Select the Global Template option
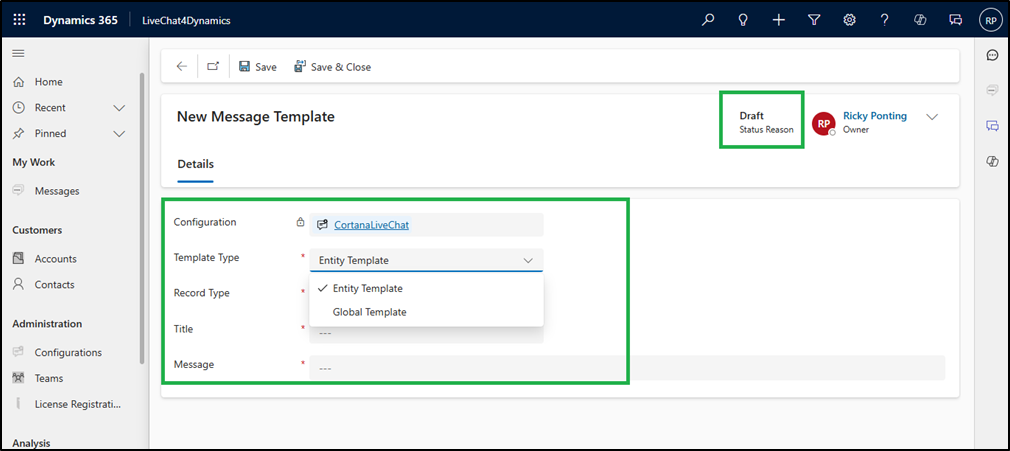The width and height of the screenshot is (1010, 451). click(x=369, y=312)
